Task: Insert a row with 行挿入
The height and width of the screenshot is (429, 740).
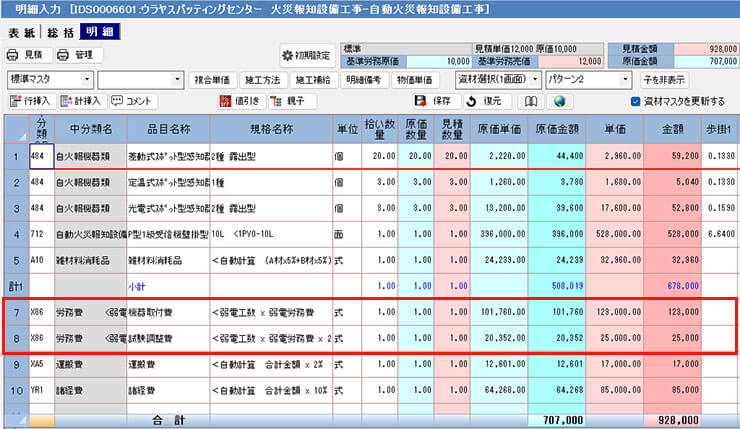Action: click(x=30, y=101)
